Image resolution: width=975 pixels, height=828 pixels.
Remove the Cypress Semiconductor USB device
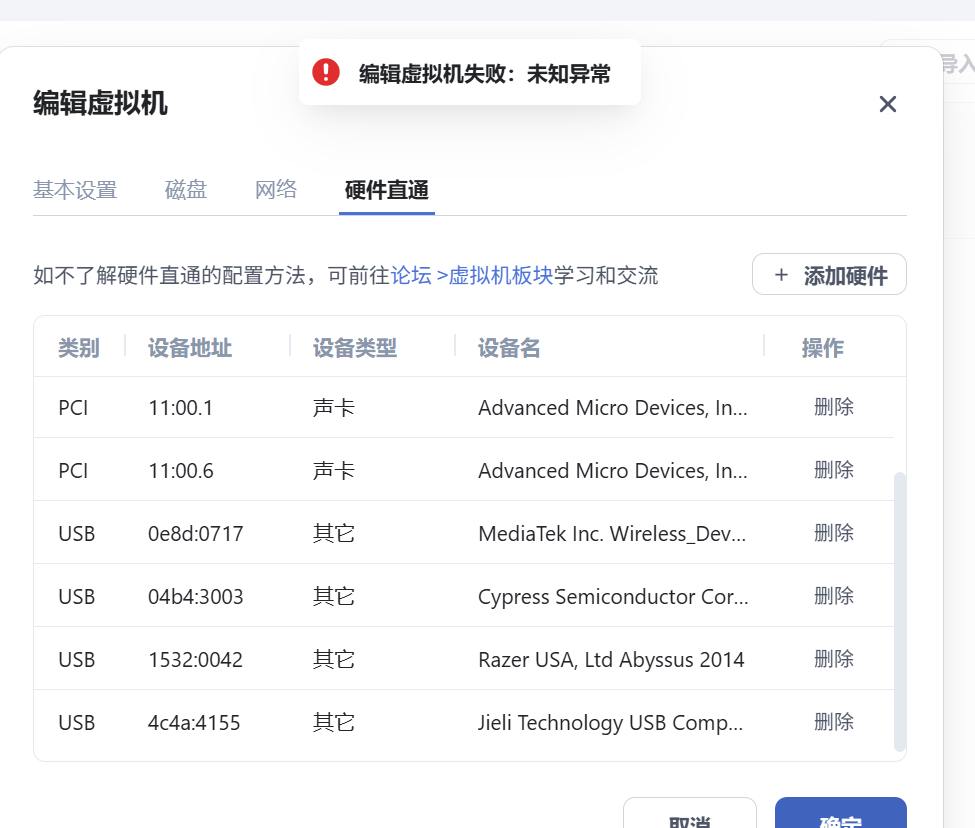click(x=833, y=596)
